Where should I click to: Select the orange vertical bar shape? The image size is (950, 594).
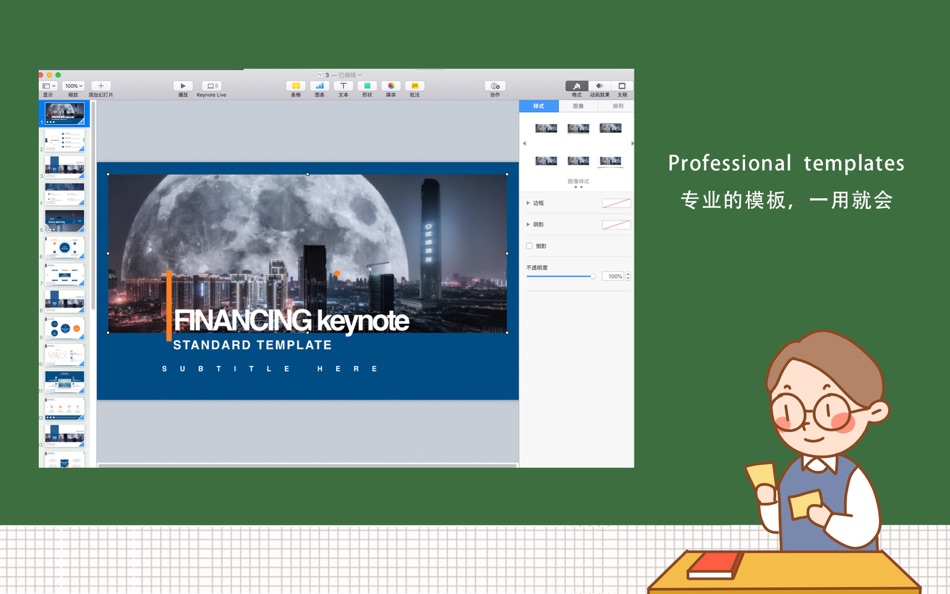[169, 305]
